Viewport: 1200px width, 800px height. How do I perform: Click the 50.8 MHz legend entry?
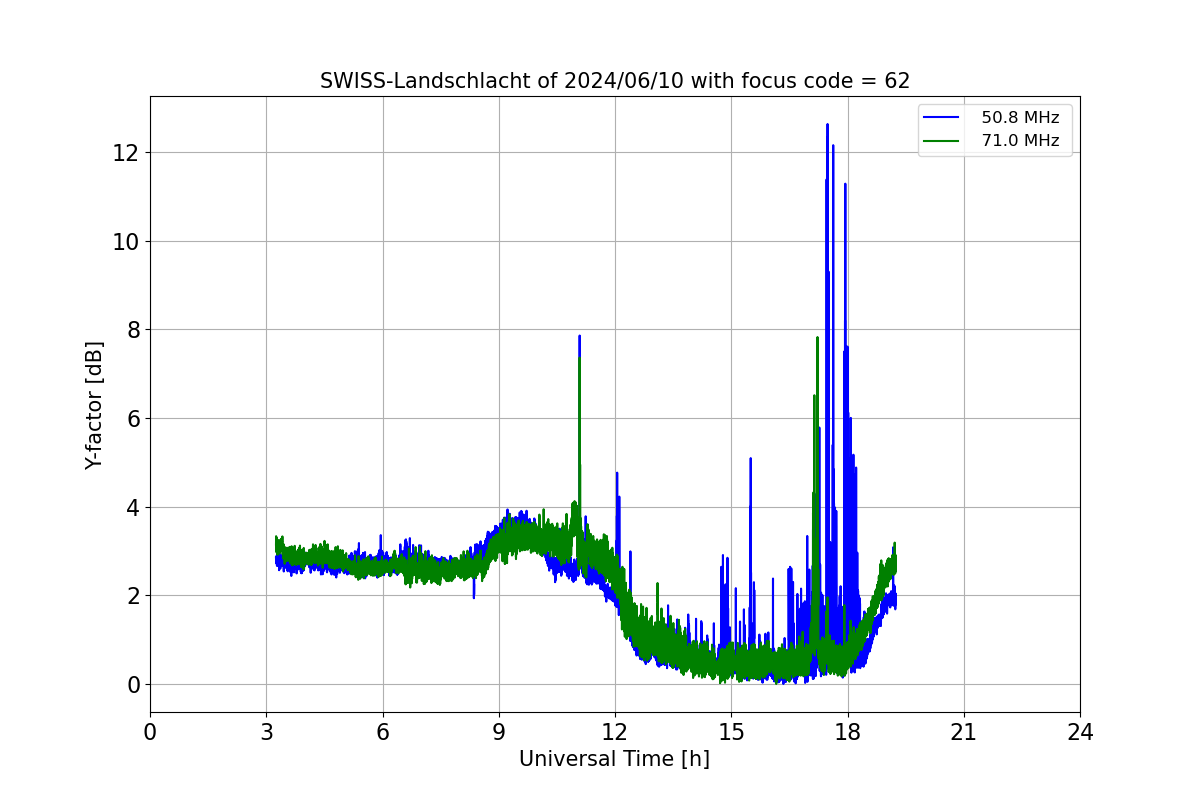click(1020, 118)
